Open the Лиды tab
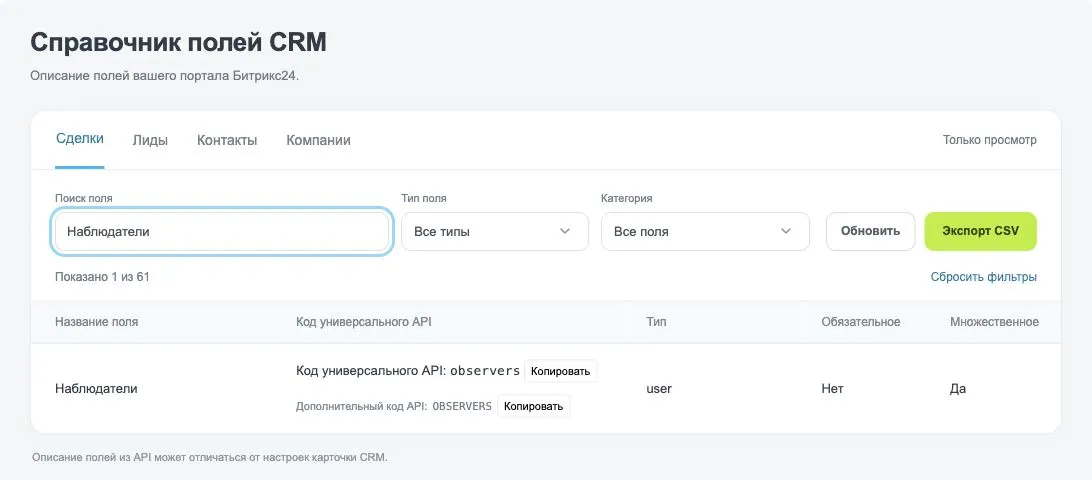Screen dimensions: 1092x480 [x=150, y=140]
